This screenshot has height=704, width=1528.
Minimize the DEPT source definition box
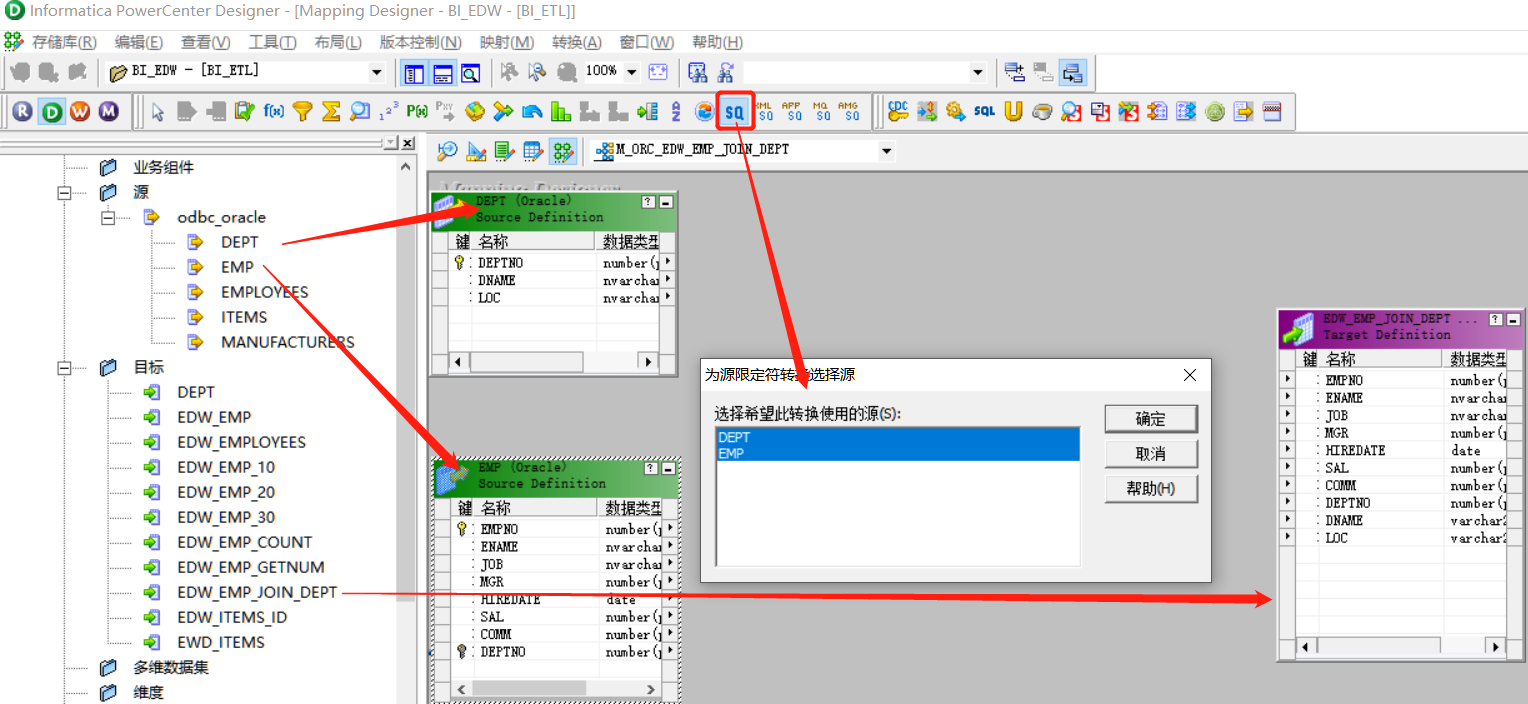pyautogui.click(x=667, y=201)
